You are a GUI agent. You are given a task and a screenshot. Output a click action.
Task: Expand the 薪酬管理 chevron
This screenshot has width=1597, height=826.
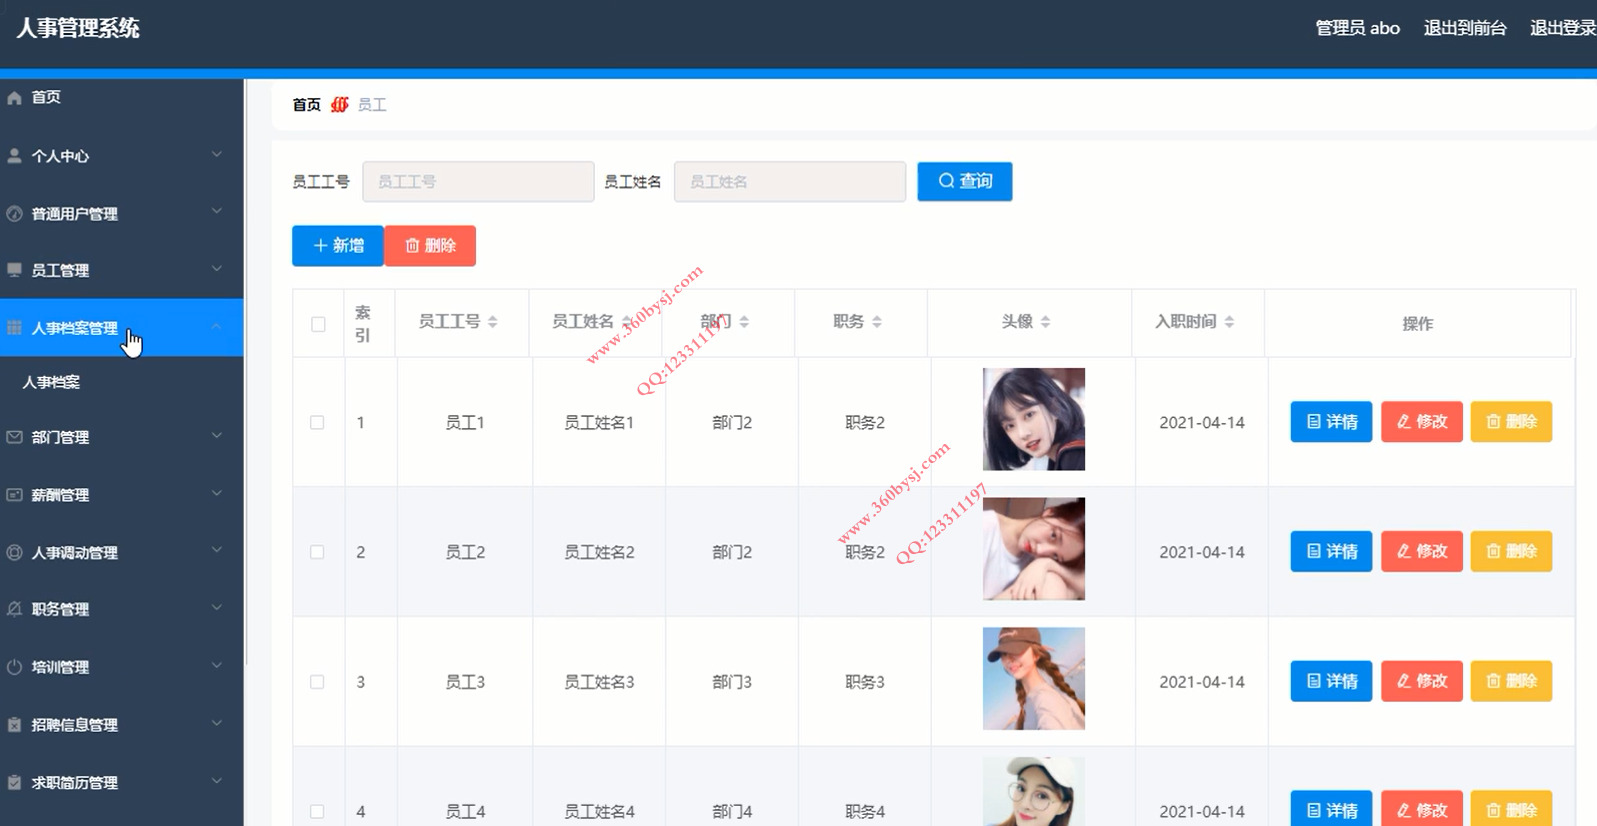[217, 493]
